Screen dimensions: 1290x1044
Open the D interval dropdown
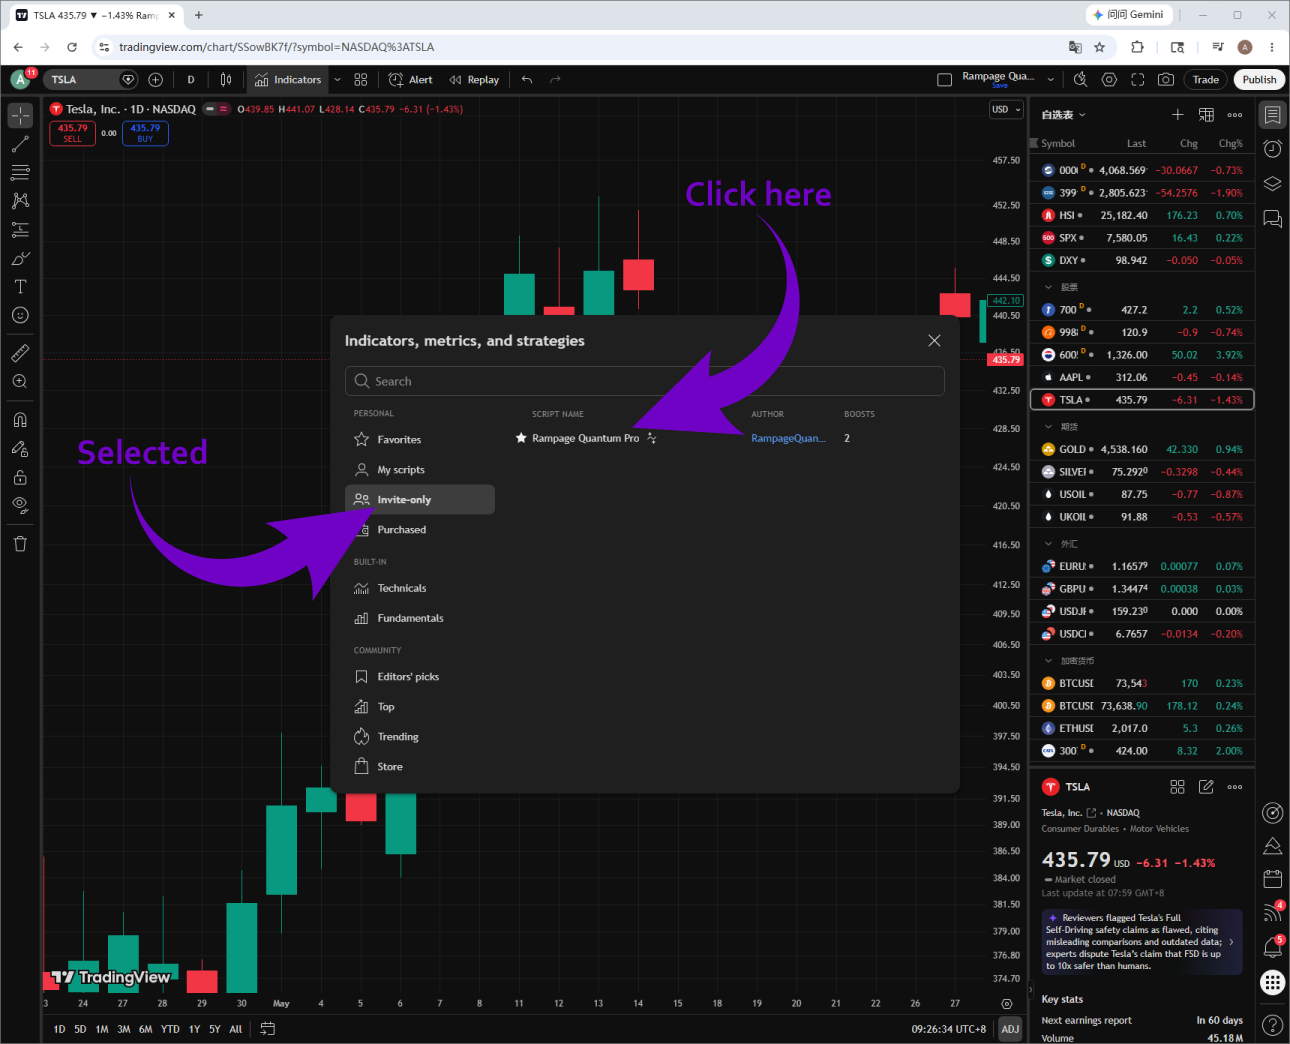click(191, 80)
